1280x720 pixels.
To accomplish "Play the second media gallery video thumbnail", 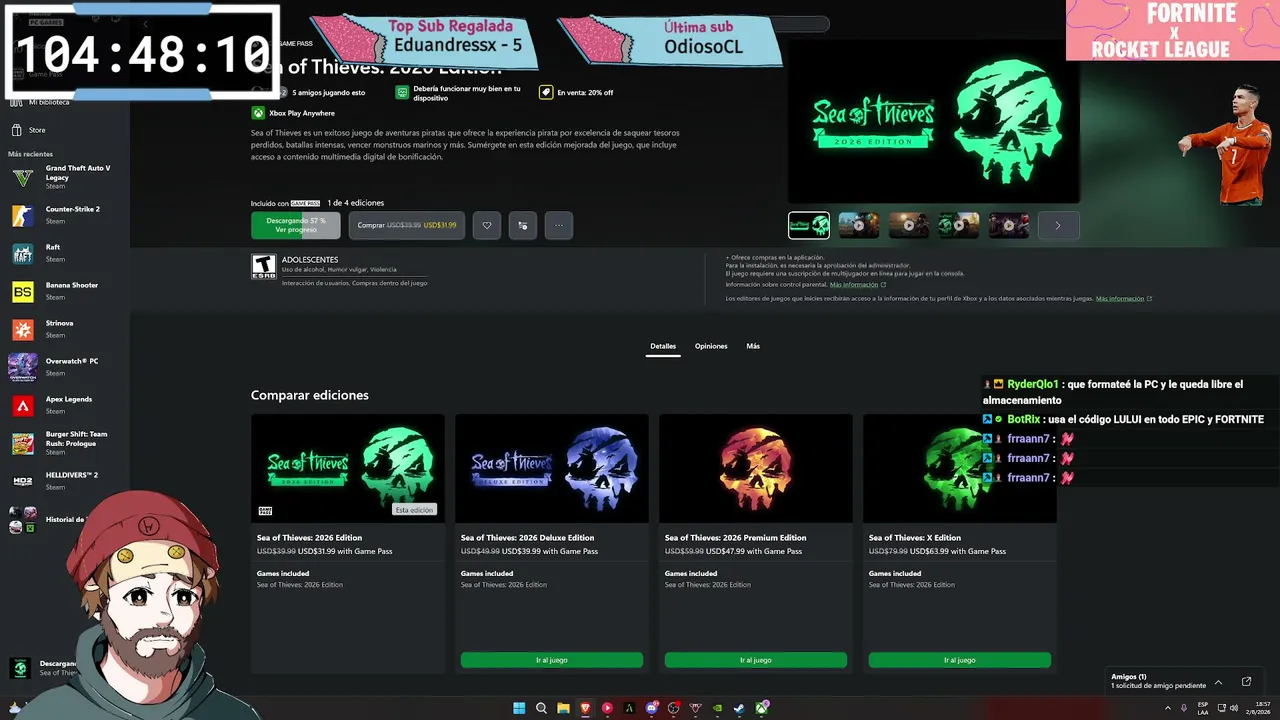I will pos(859,225).
